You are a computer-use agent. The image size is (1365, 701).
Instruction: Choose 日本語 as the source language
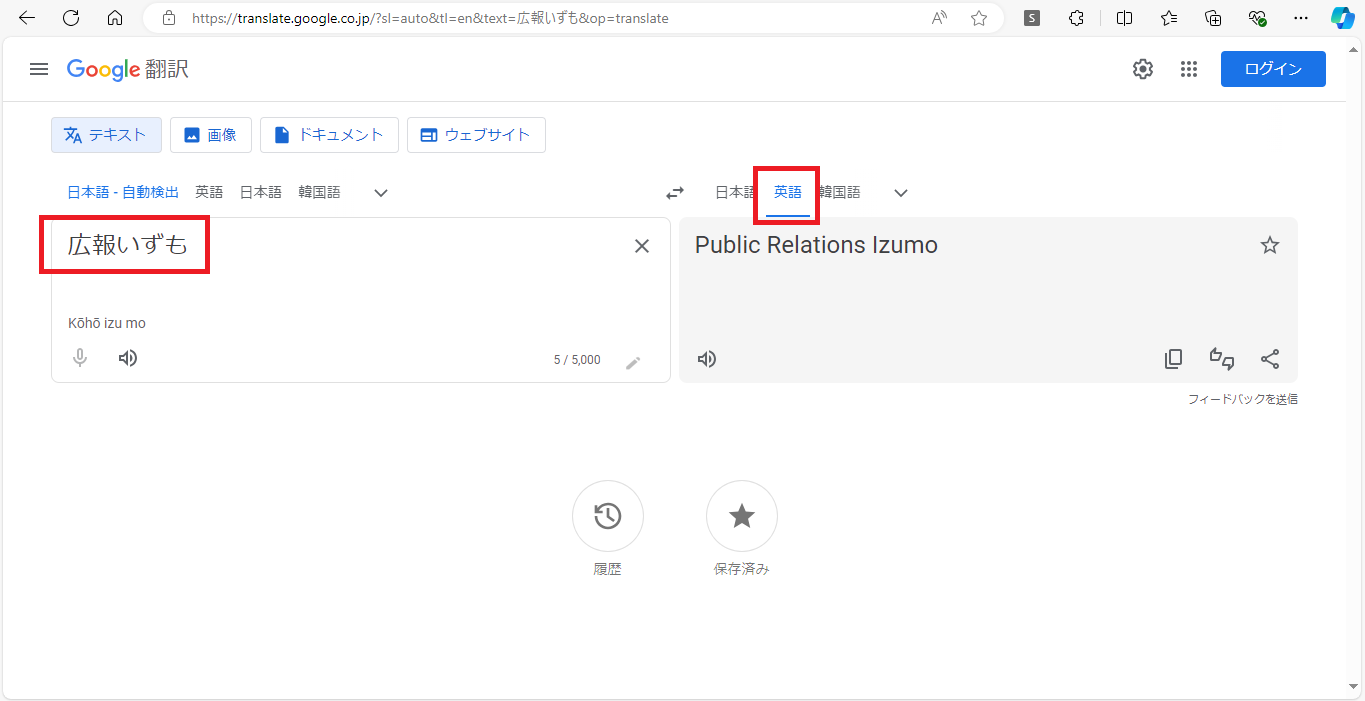tap(260, 192)
